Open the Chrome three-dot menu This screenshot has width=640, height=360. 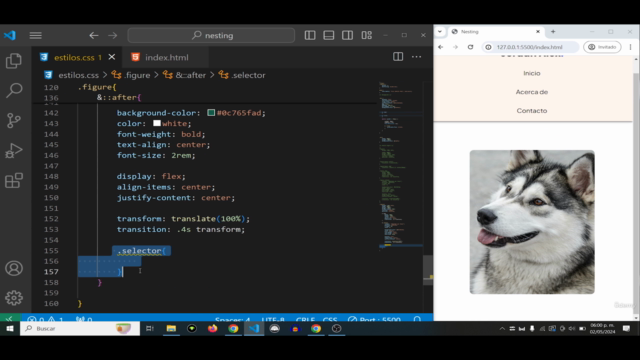pyautogui.click(x=631, y=47)
